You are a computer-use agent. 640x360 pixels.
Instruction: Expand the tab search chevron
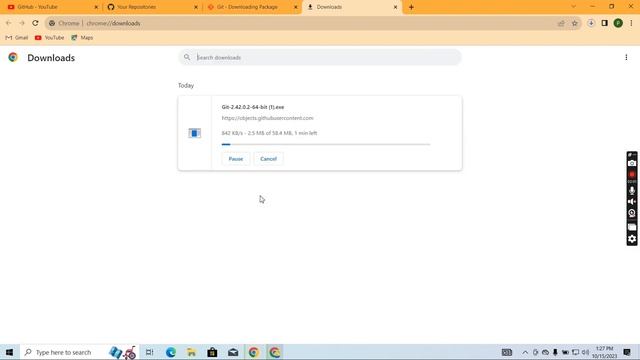point(573,7)
